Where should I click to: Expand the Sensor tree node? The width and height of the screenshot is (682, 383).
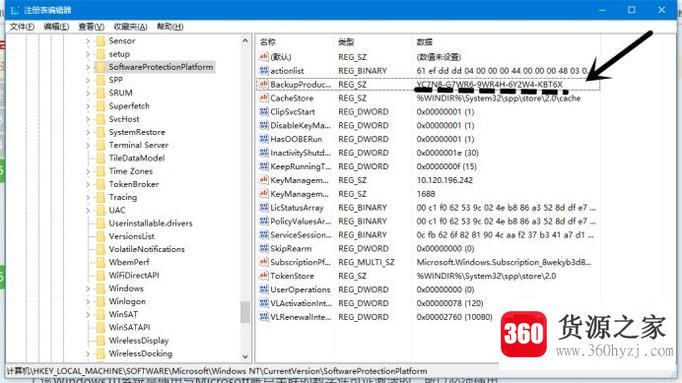pyautogui.click(x=88, y=41)
